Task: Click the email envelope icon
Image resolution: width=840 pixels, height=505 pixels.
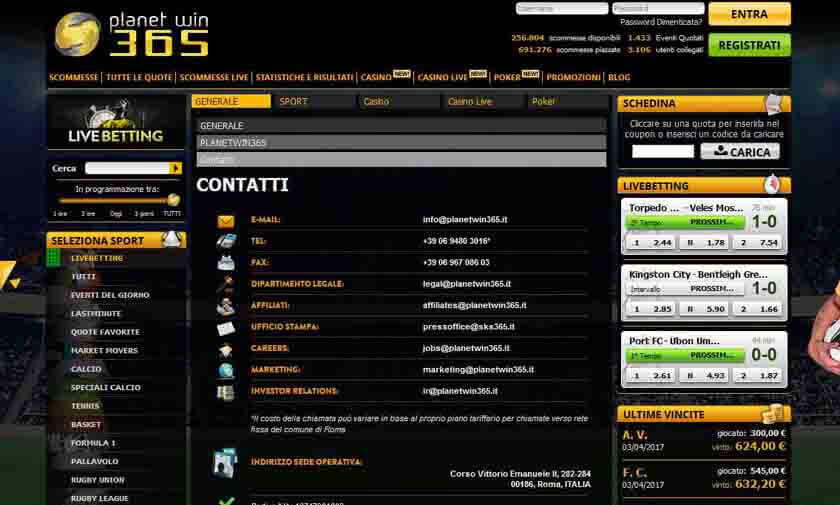Action: (x=226, y=220)
